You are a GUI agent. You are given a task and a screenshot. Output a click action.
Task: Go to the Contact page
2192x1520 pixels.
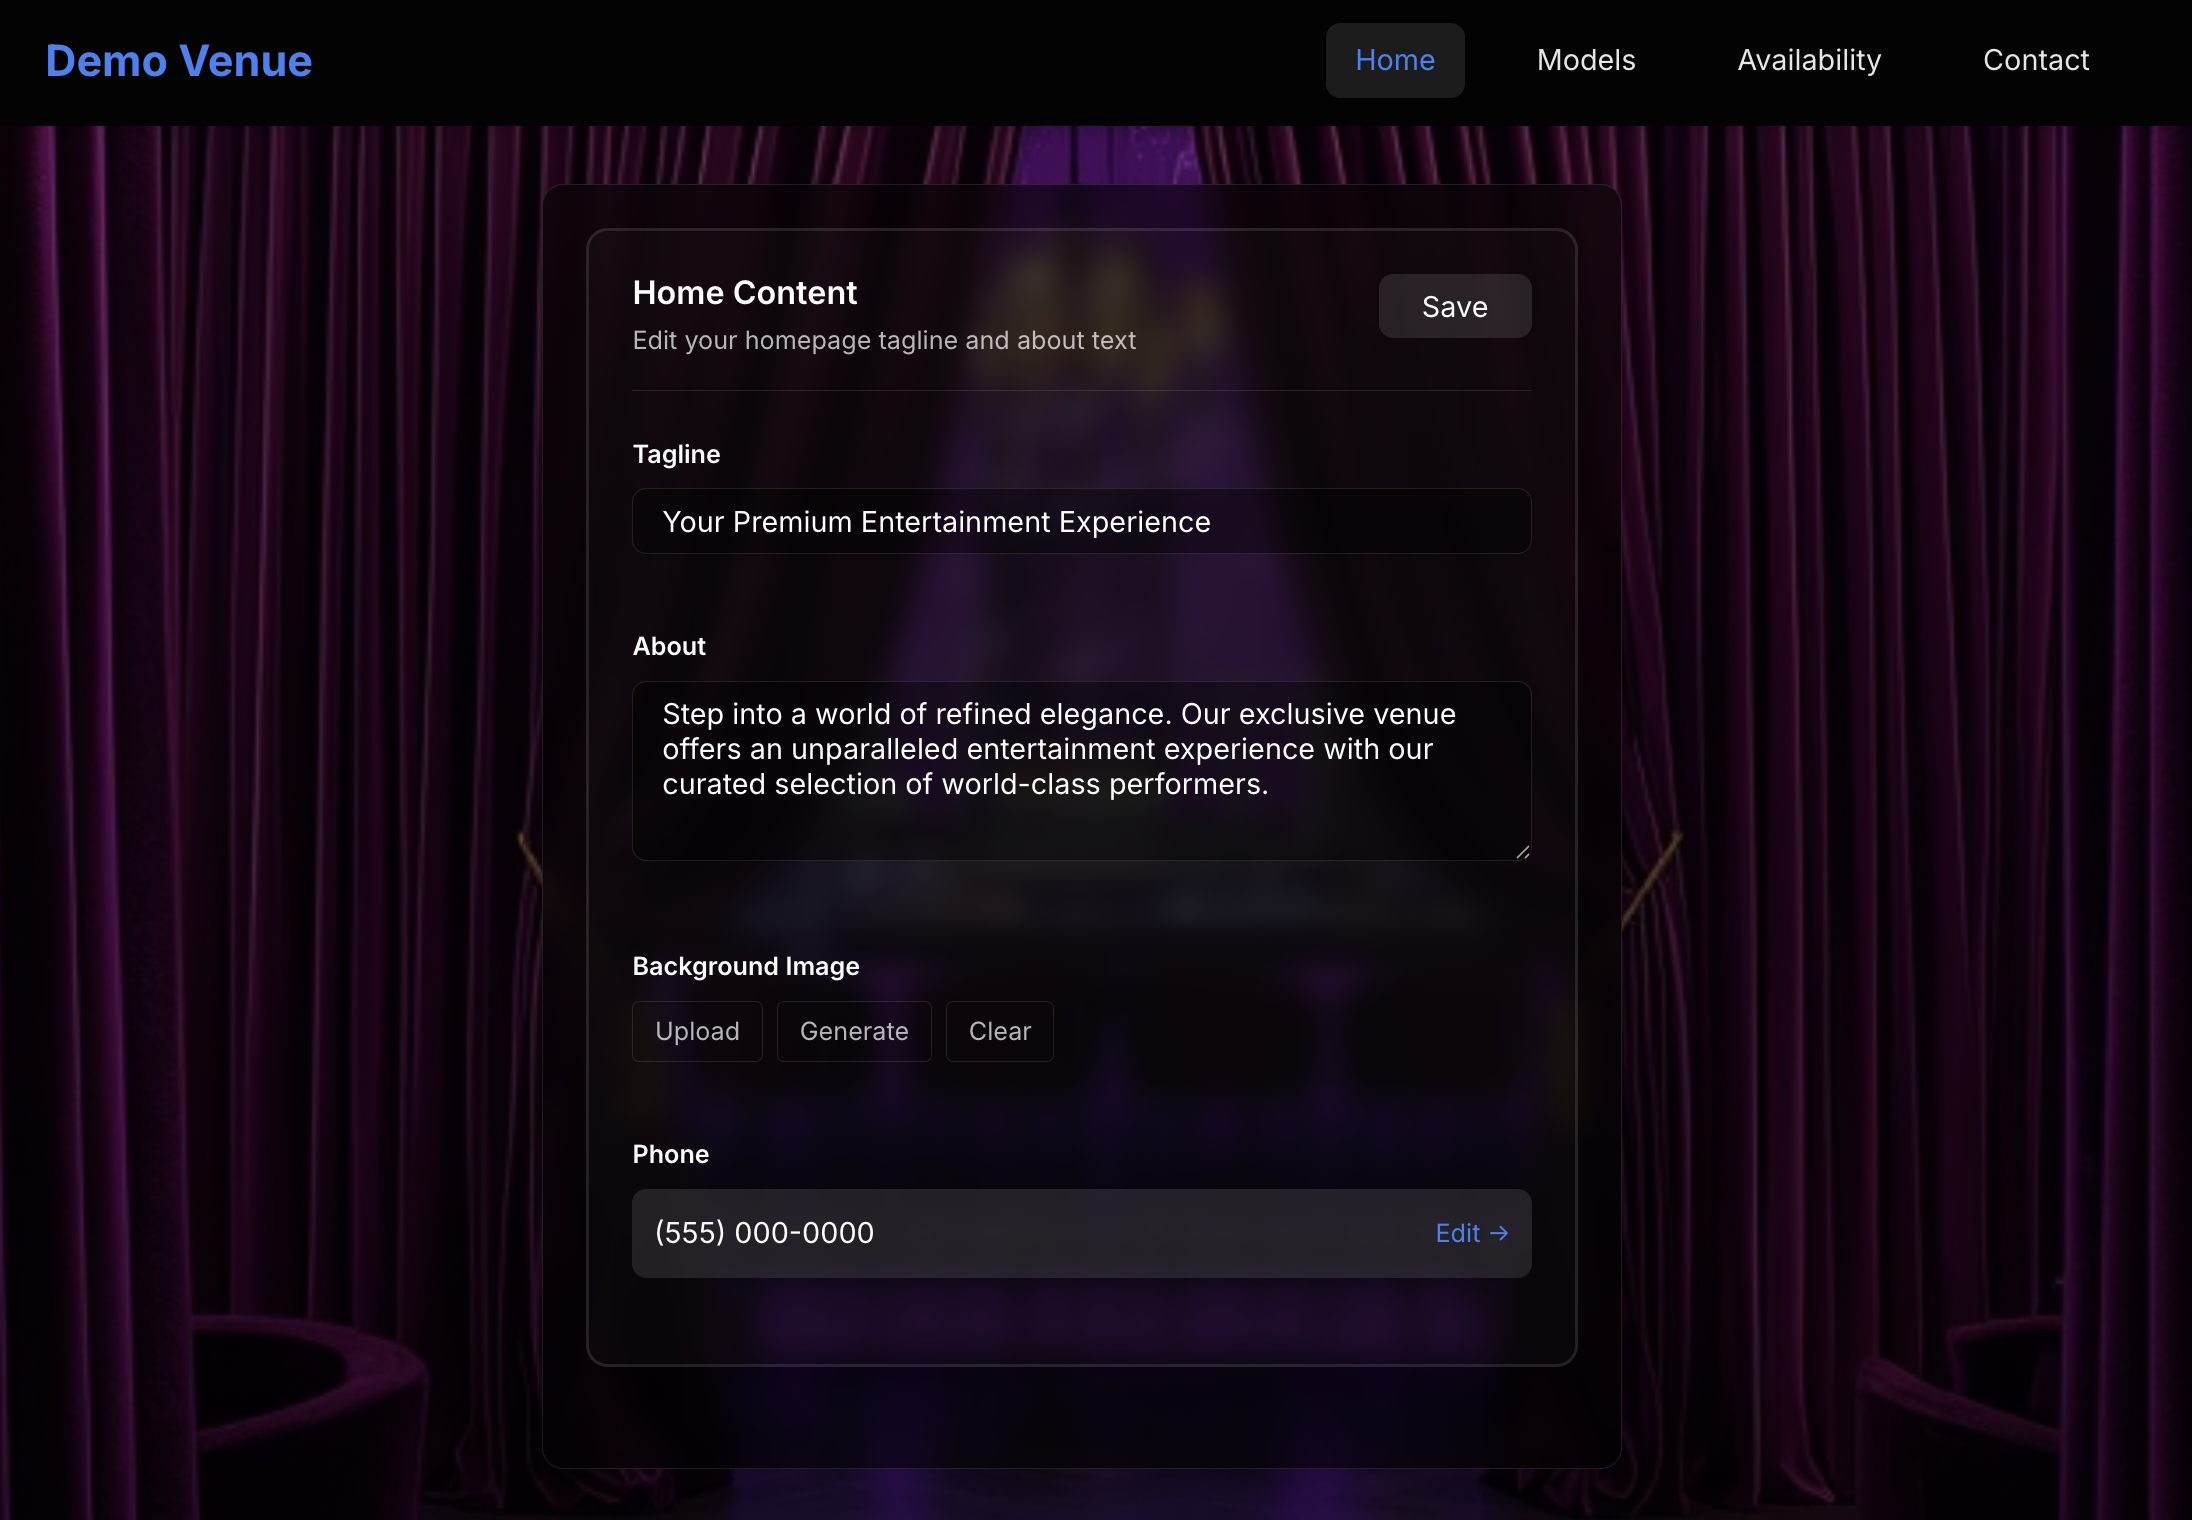tap(2036, 60)
